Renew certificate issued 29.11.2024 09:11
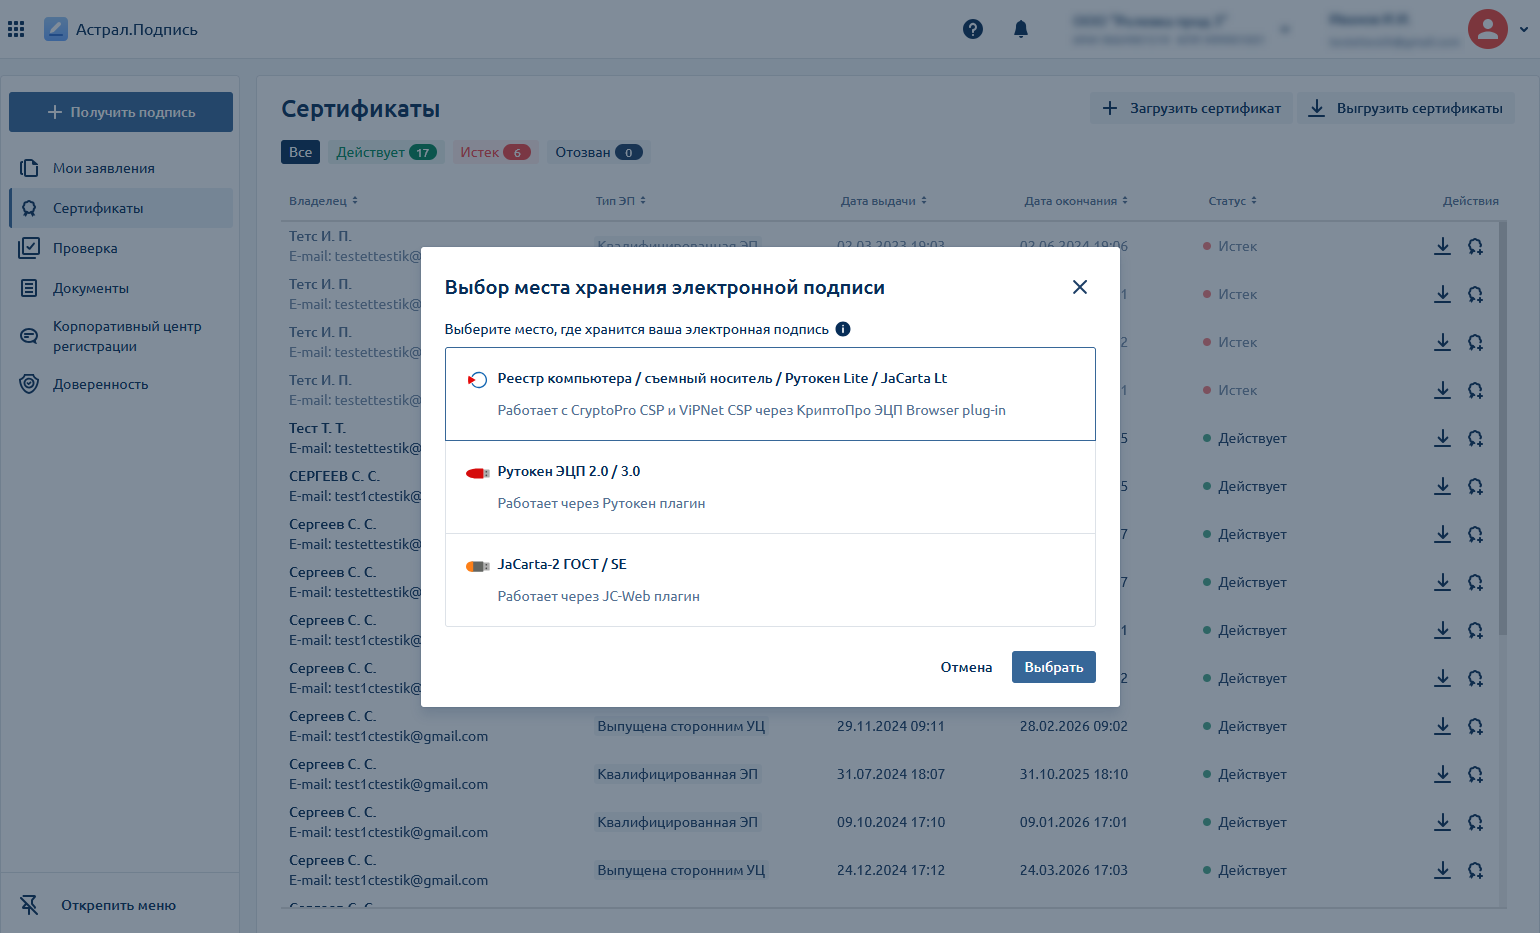 [1475, 726]
